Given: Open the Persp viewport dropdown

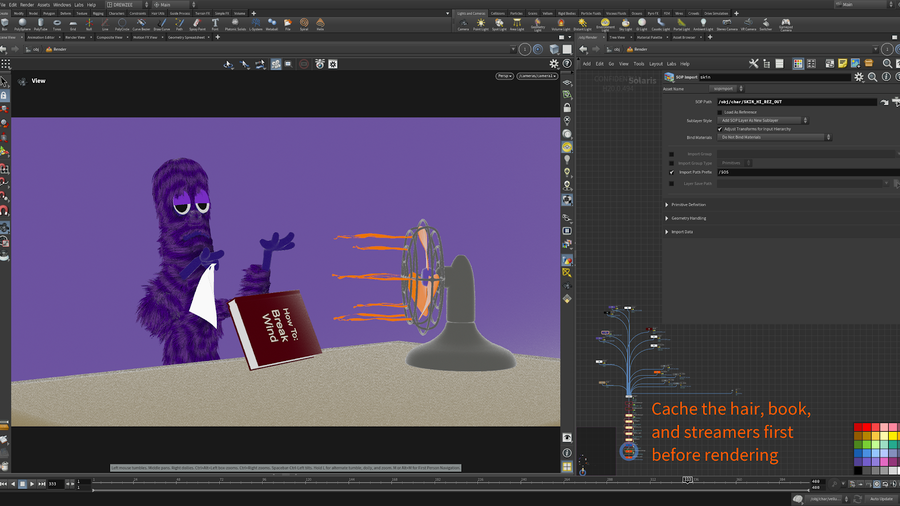Looking at the screenshot, I should tap(505, 76).
